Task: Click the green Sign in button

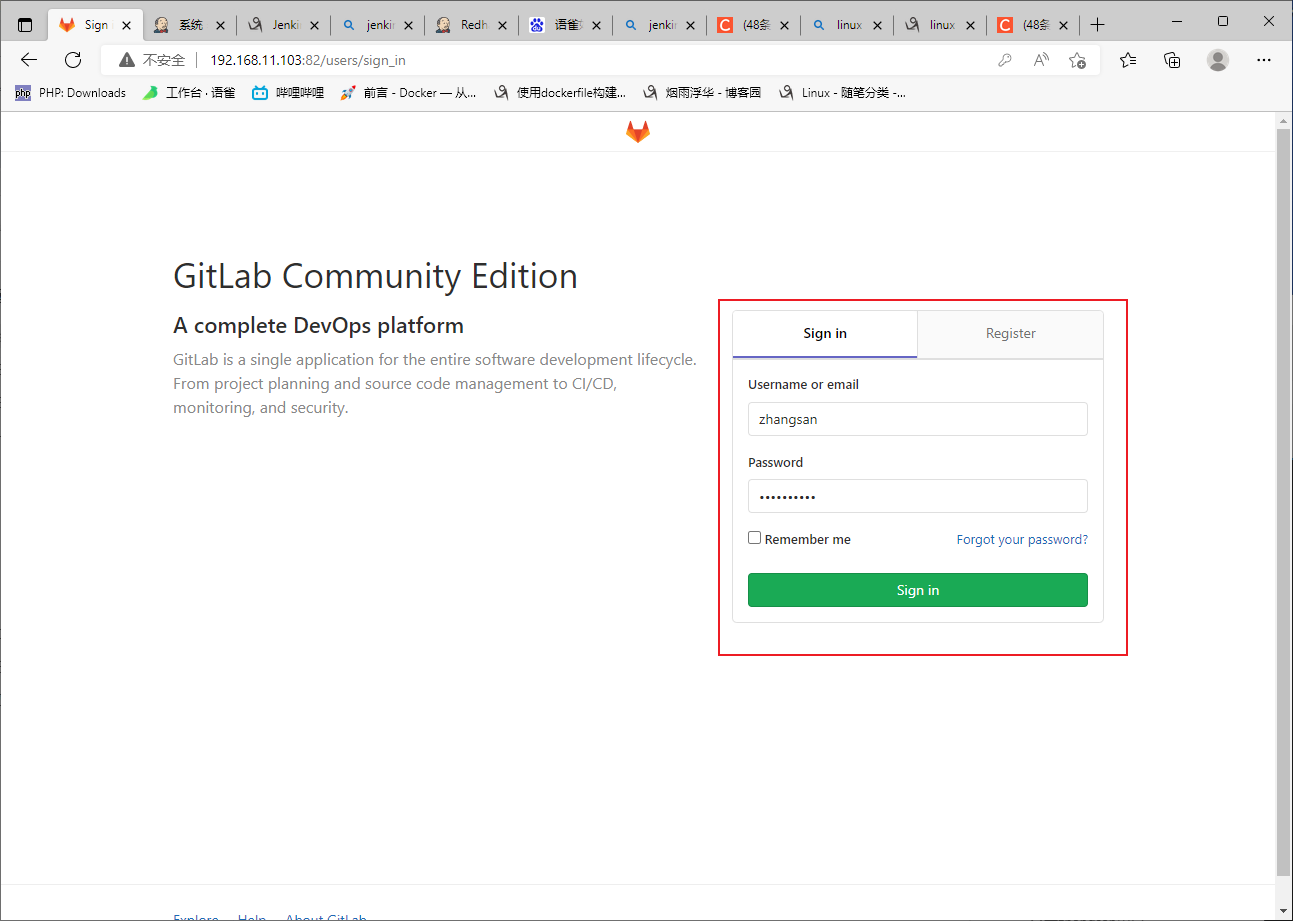Action: [x=918, y=590]
